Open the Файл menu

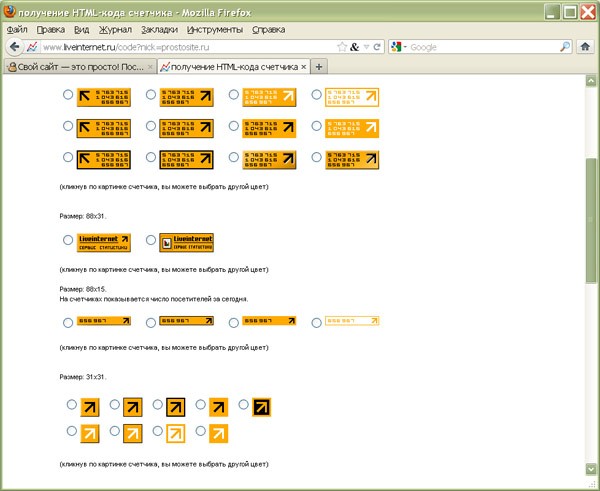17,29
